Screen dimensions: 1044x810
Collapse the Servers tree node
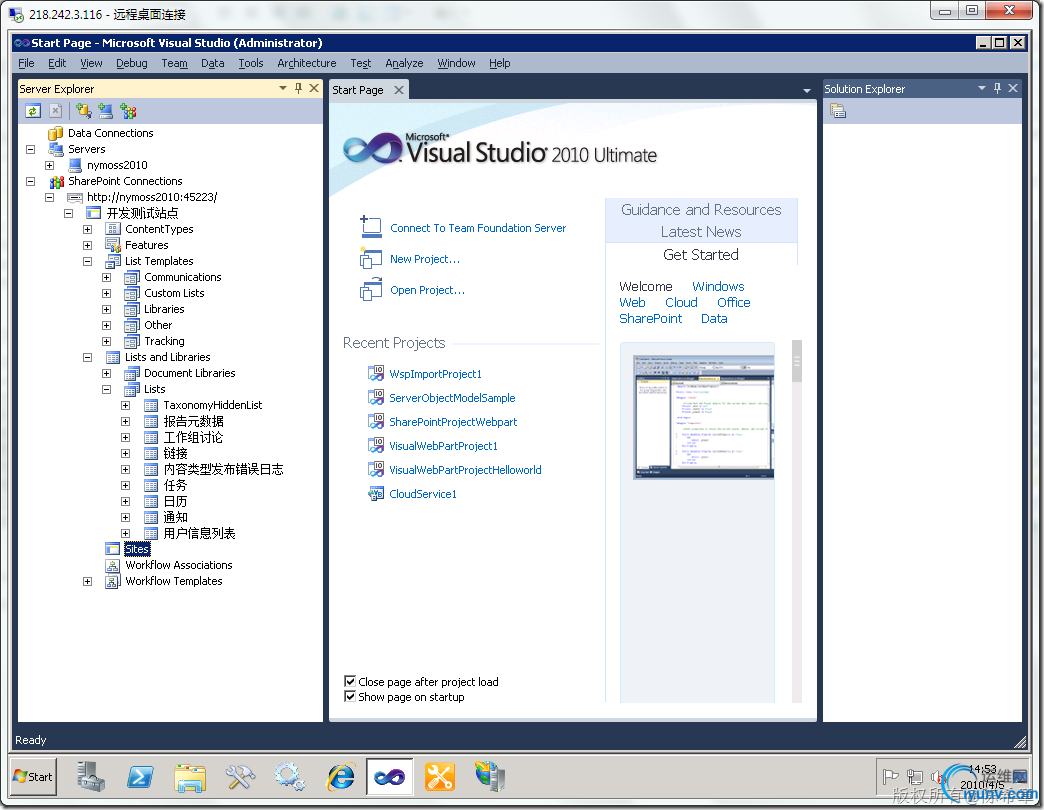[x=30, y=149]
